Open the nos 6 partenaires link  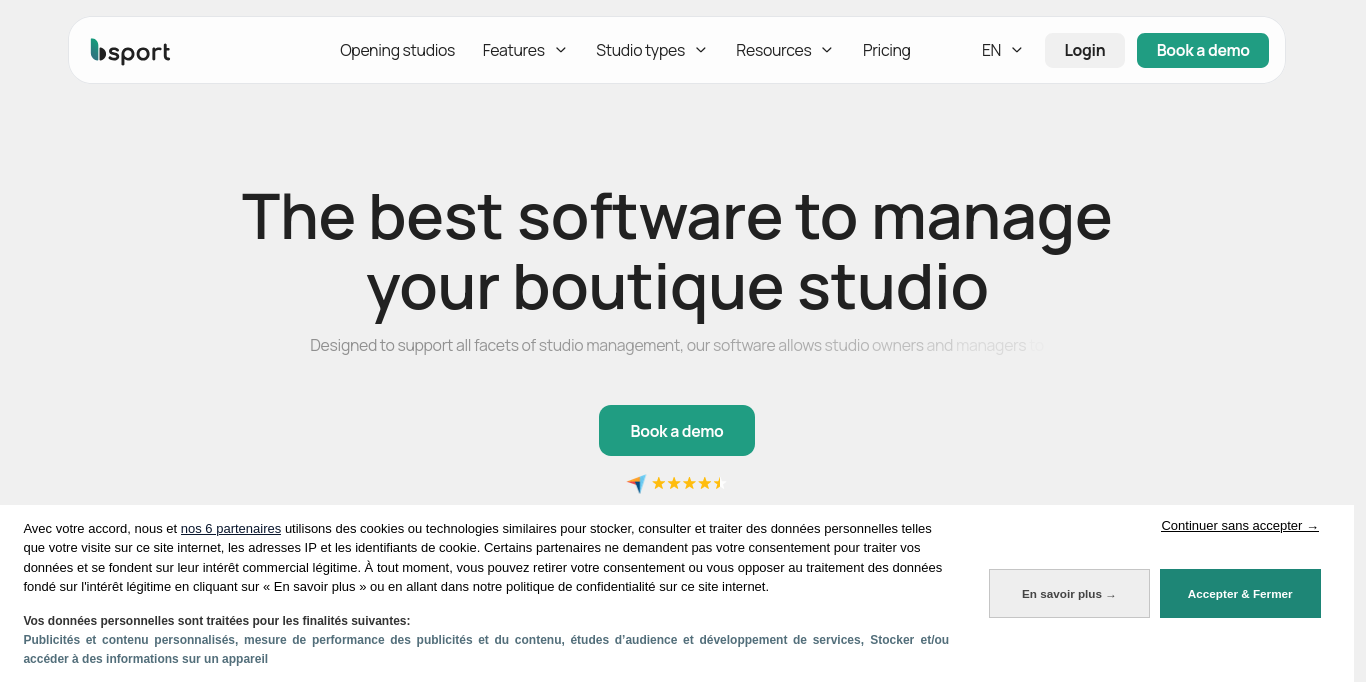[x=231, y=529]
